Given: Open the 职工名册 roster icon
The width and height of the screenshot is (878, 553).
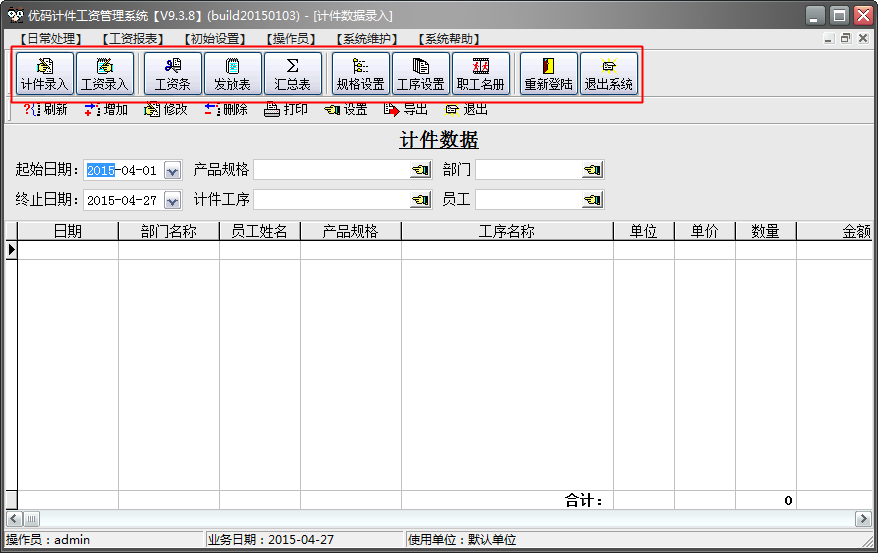Looking at the screenshot, I should tap(481, 73).
